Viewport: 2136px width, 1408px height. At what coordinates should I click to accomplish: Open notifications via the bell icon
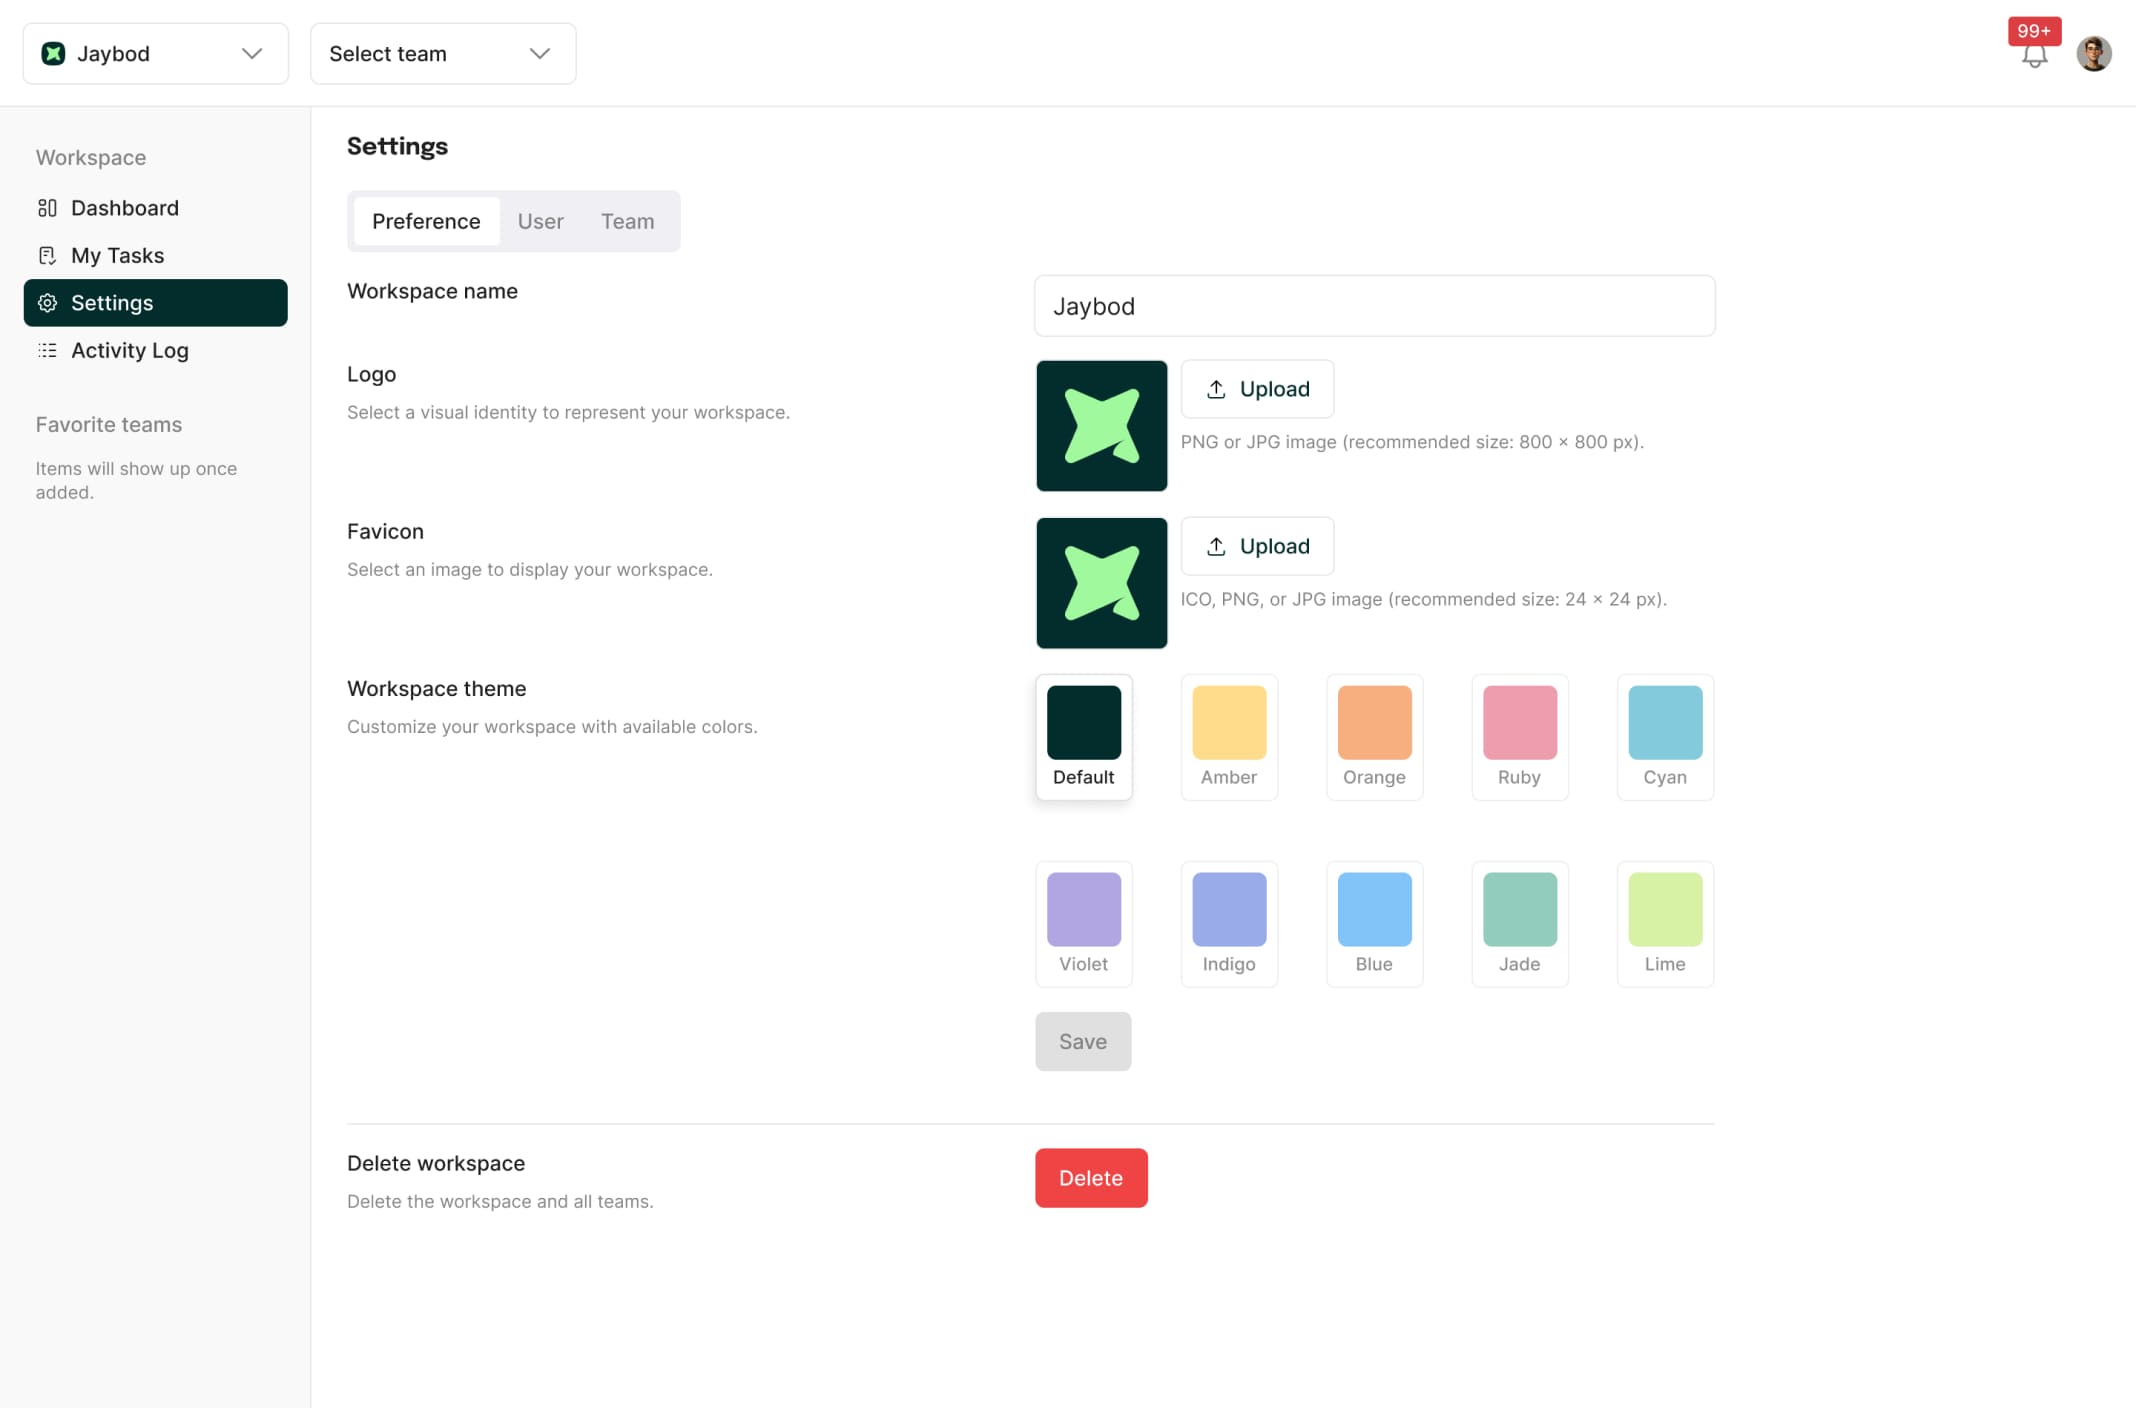[2033, 57]
